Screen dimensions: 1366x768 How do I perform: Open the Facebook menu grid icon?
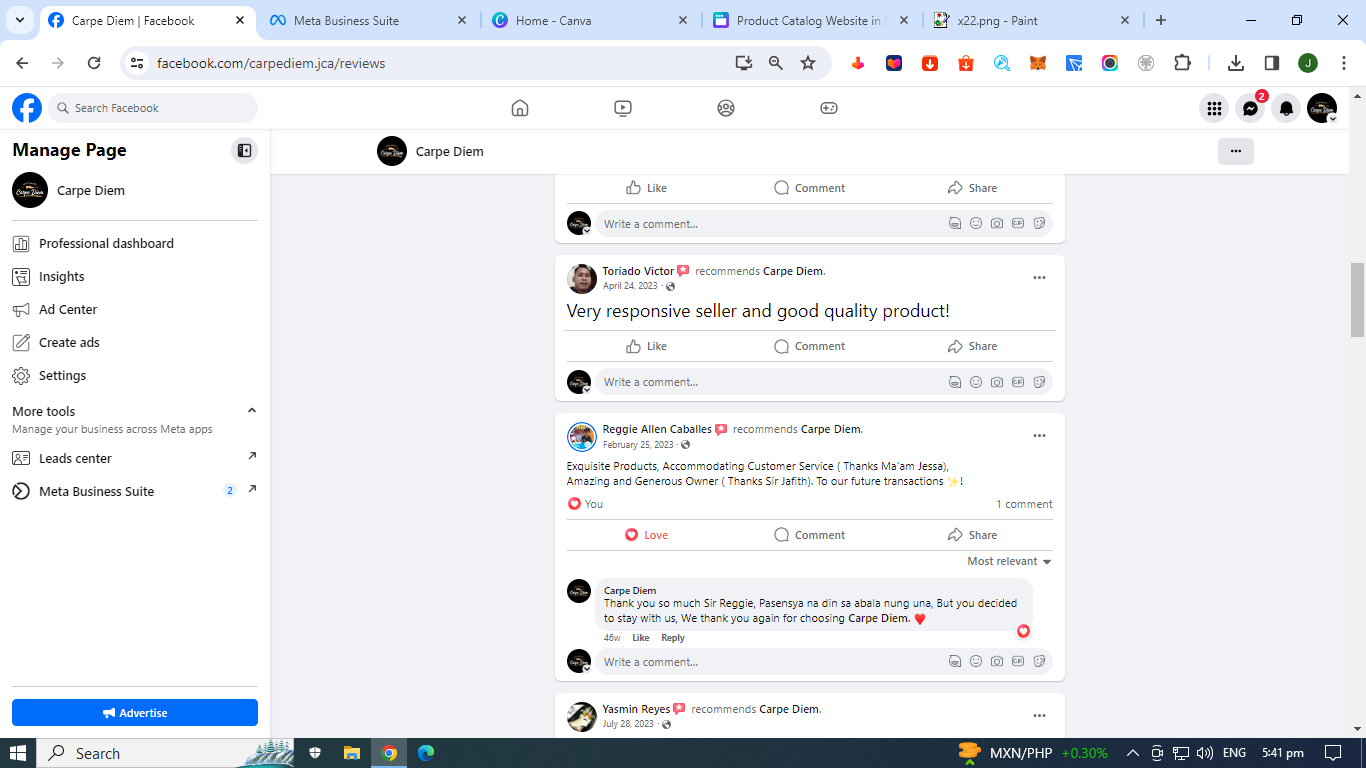[x=1214, y=108]
